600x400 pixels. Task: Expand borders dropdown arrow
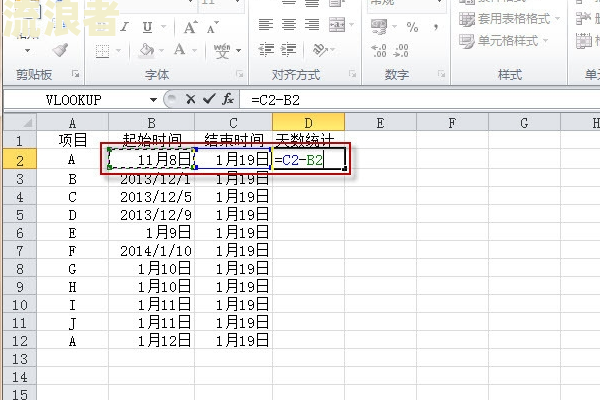(118, 51)
